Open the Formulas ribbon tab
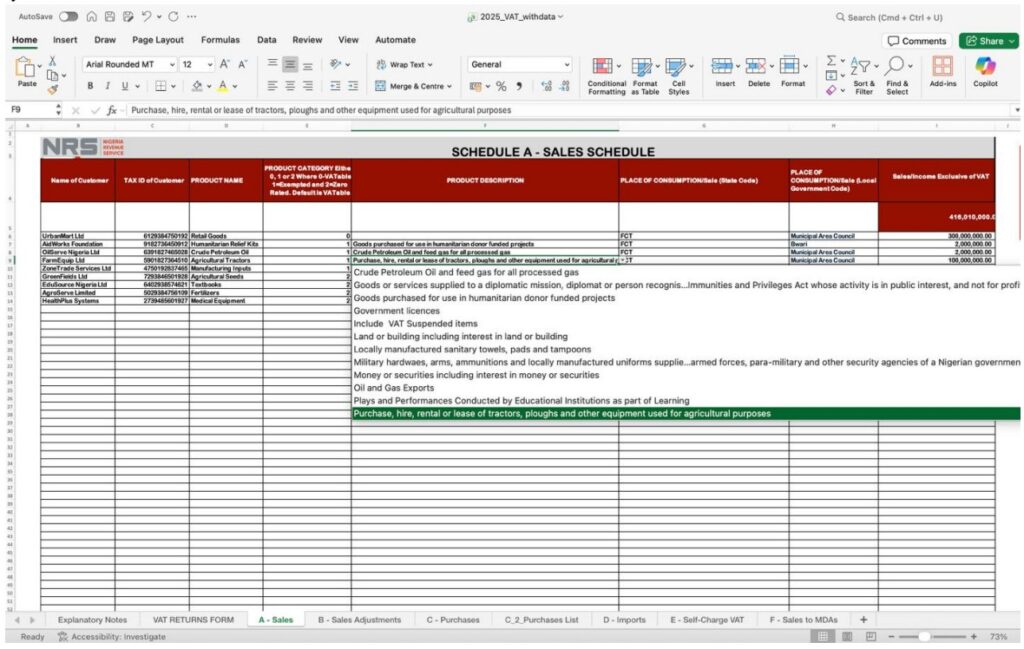Viewport: 1024px width, 649px height. [x=220, y=40]
